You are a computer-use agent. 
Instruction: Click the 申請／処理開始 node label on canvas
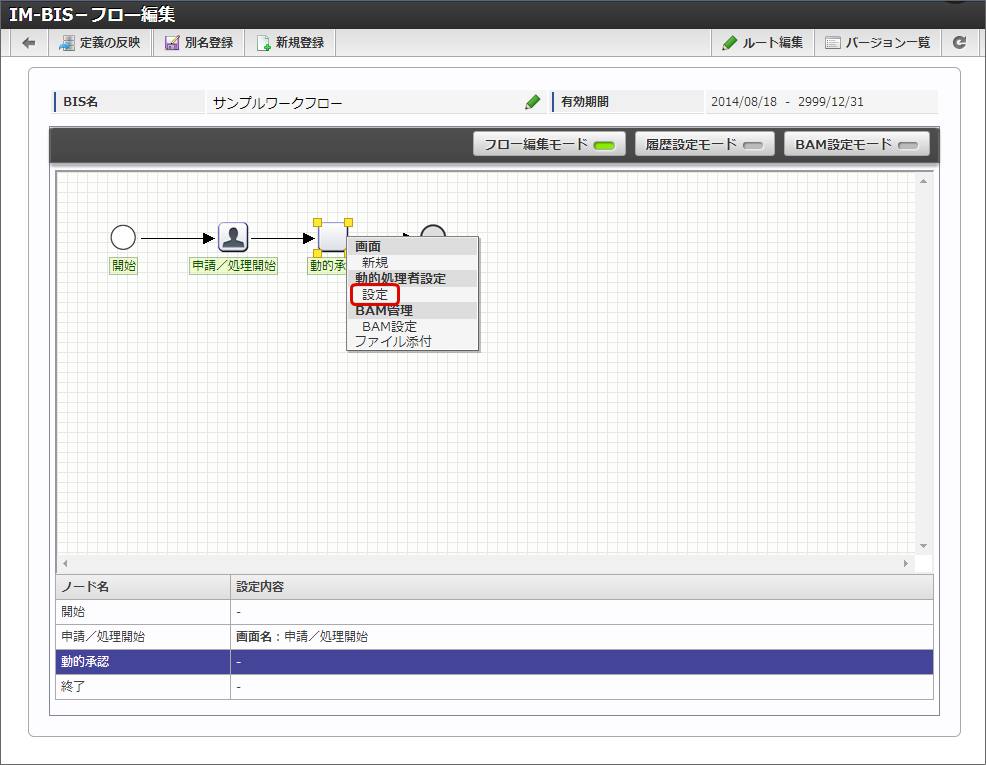pos(233,265)
